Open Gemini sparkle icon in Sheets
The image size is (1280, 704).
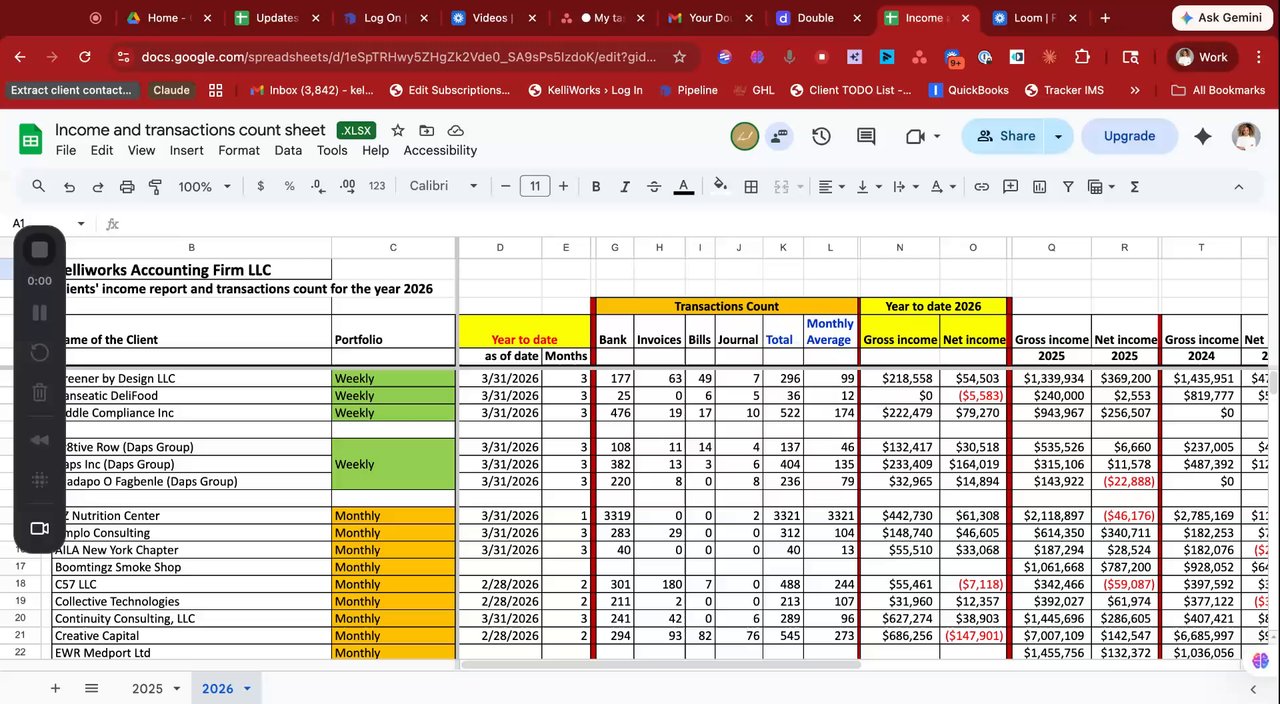click(x=1203, y=136)
